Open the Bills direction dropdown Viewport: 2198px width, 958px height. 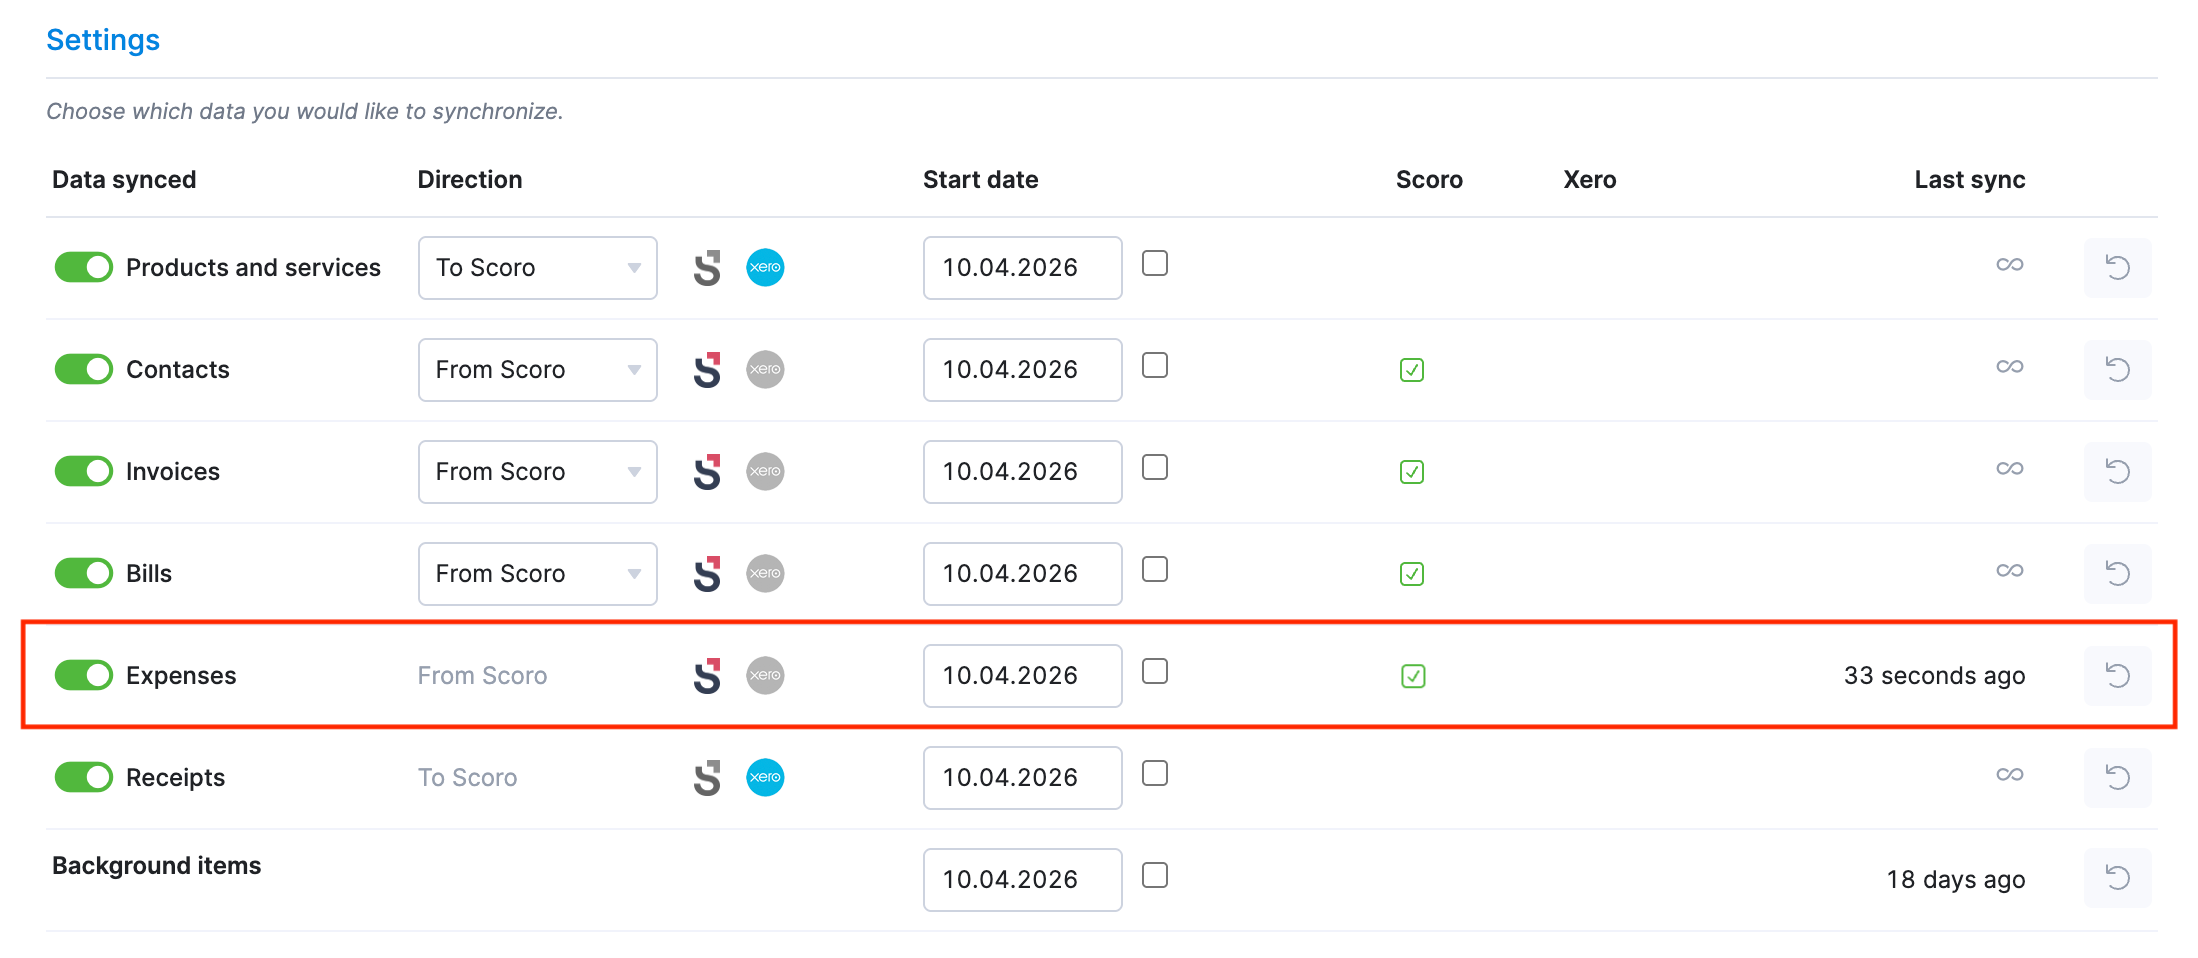[537, 574]
